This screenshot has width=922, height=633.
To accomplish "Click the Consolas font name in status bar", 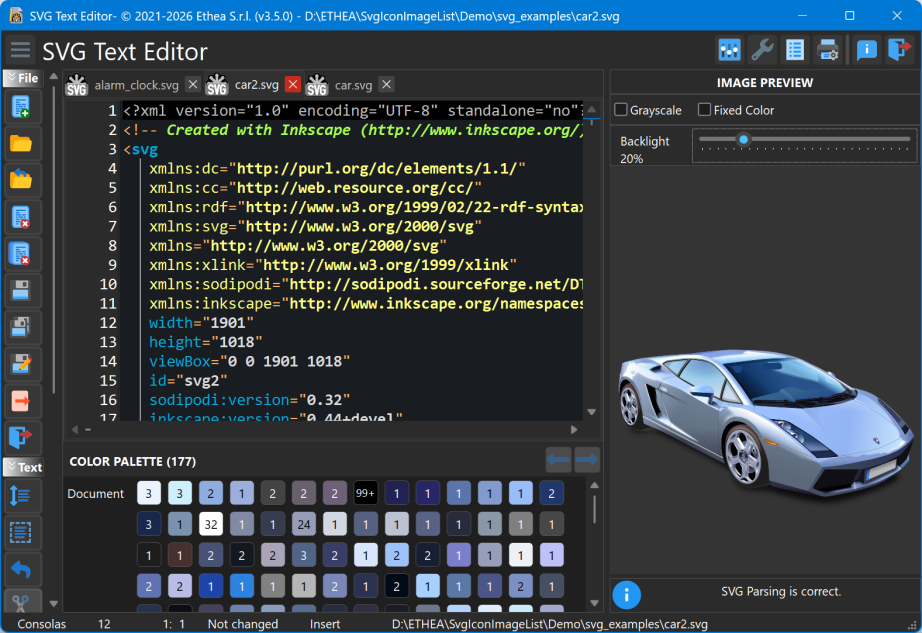I will coord(42,624).
